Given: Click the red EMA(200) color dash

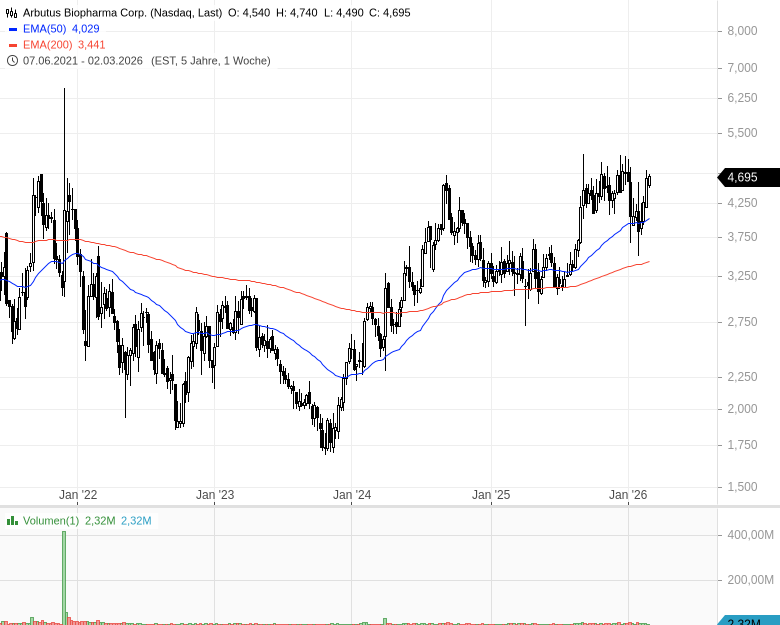Looking at the screenshot, I should click(x=12, y=45).
